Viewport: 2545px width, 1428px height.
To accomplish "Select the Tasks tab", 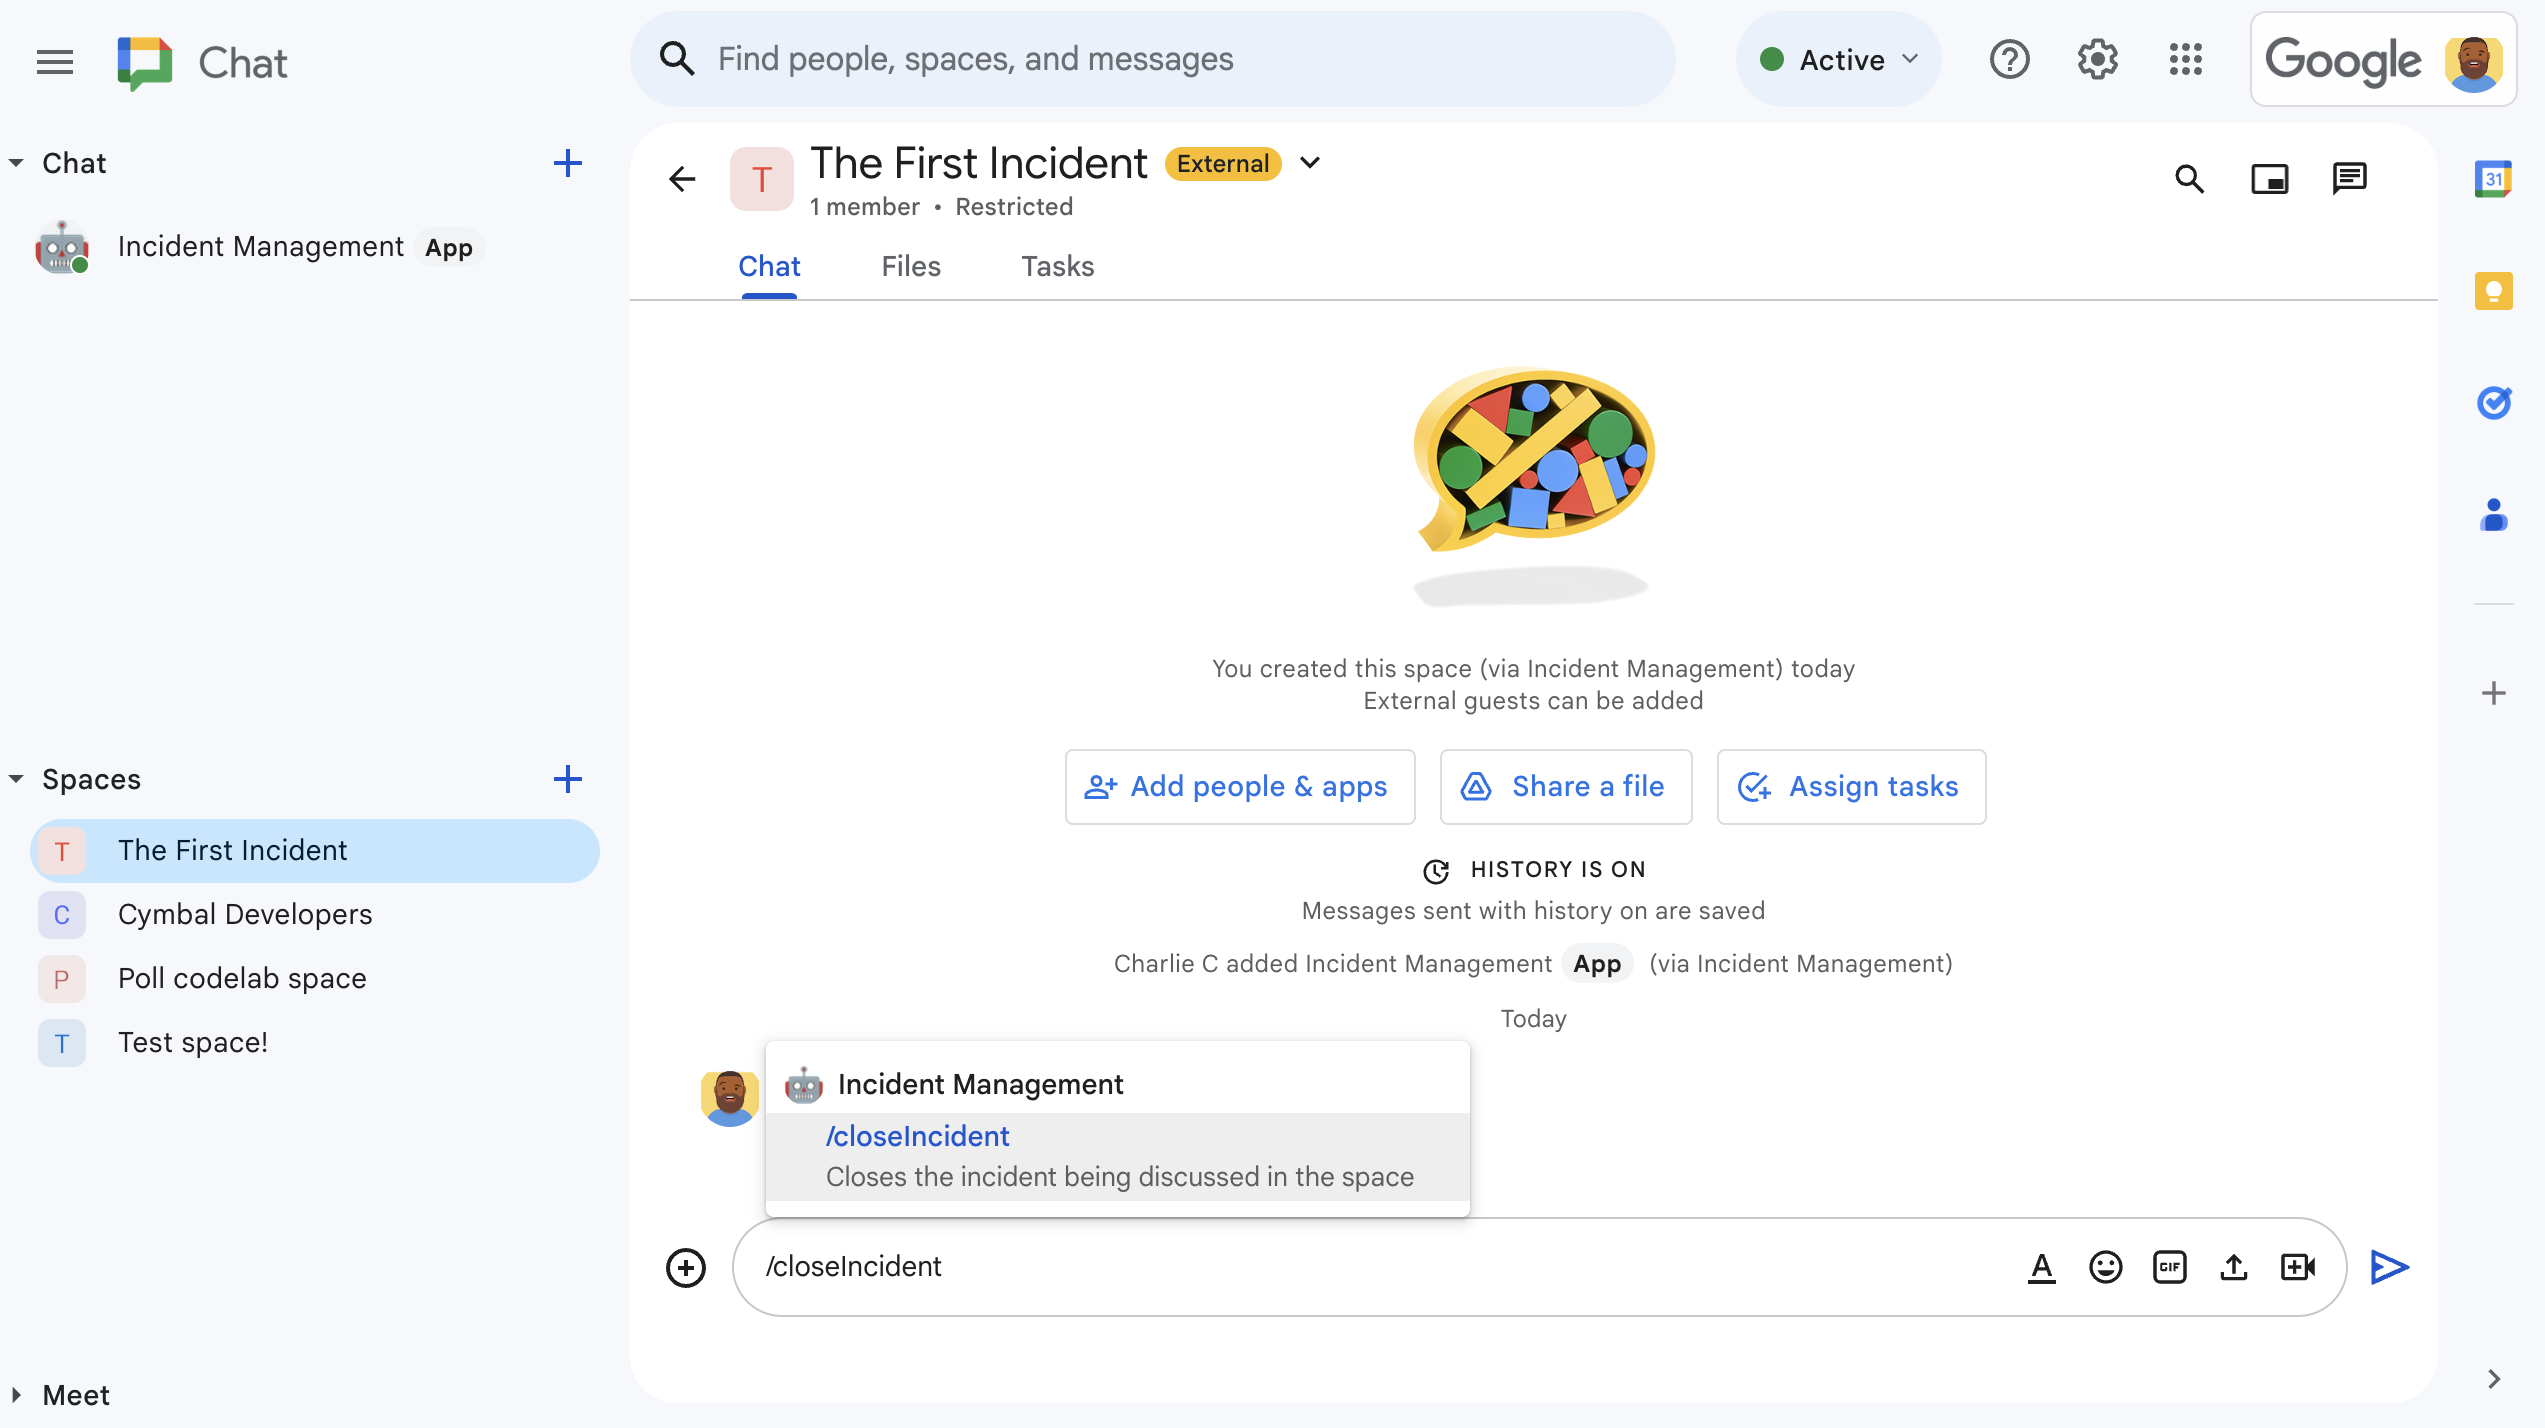I will [1058, 266].
